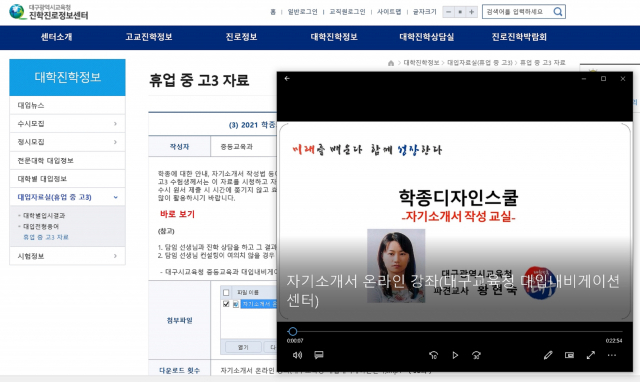Click the search input field
640x382 pixels.
[x=517, y=12]
